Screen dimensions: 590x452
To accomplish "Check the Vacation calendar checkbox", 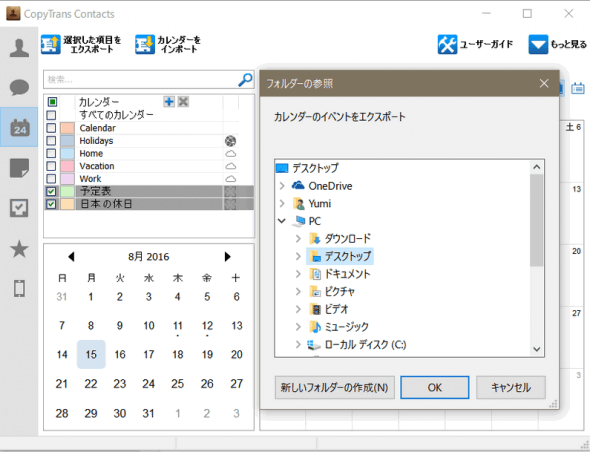I will pos(52,166).
